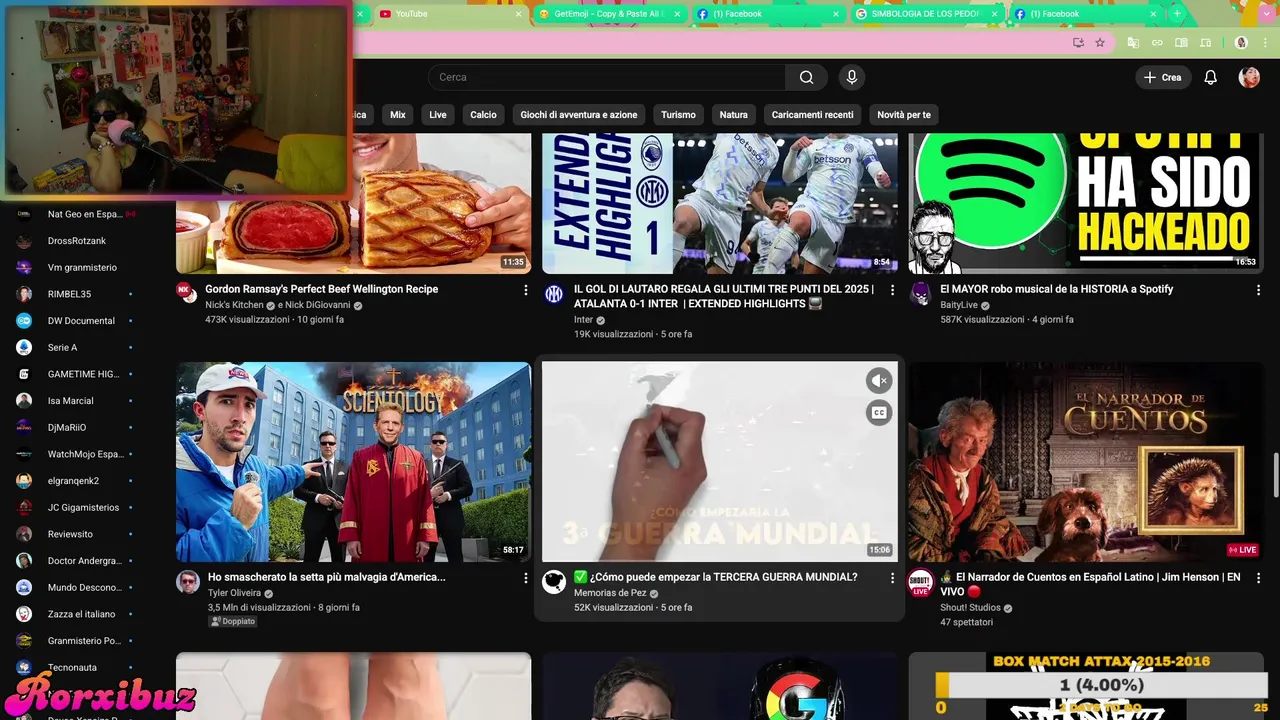The height and width of the screenshot is (720, 1280).
Task: Close the GetEmoji browser tab
Action: point(677,14)
